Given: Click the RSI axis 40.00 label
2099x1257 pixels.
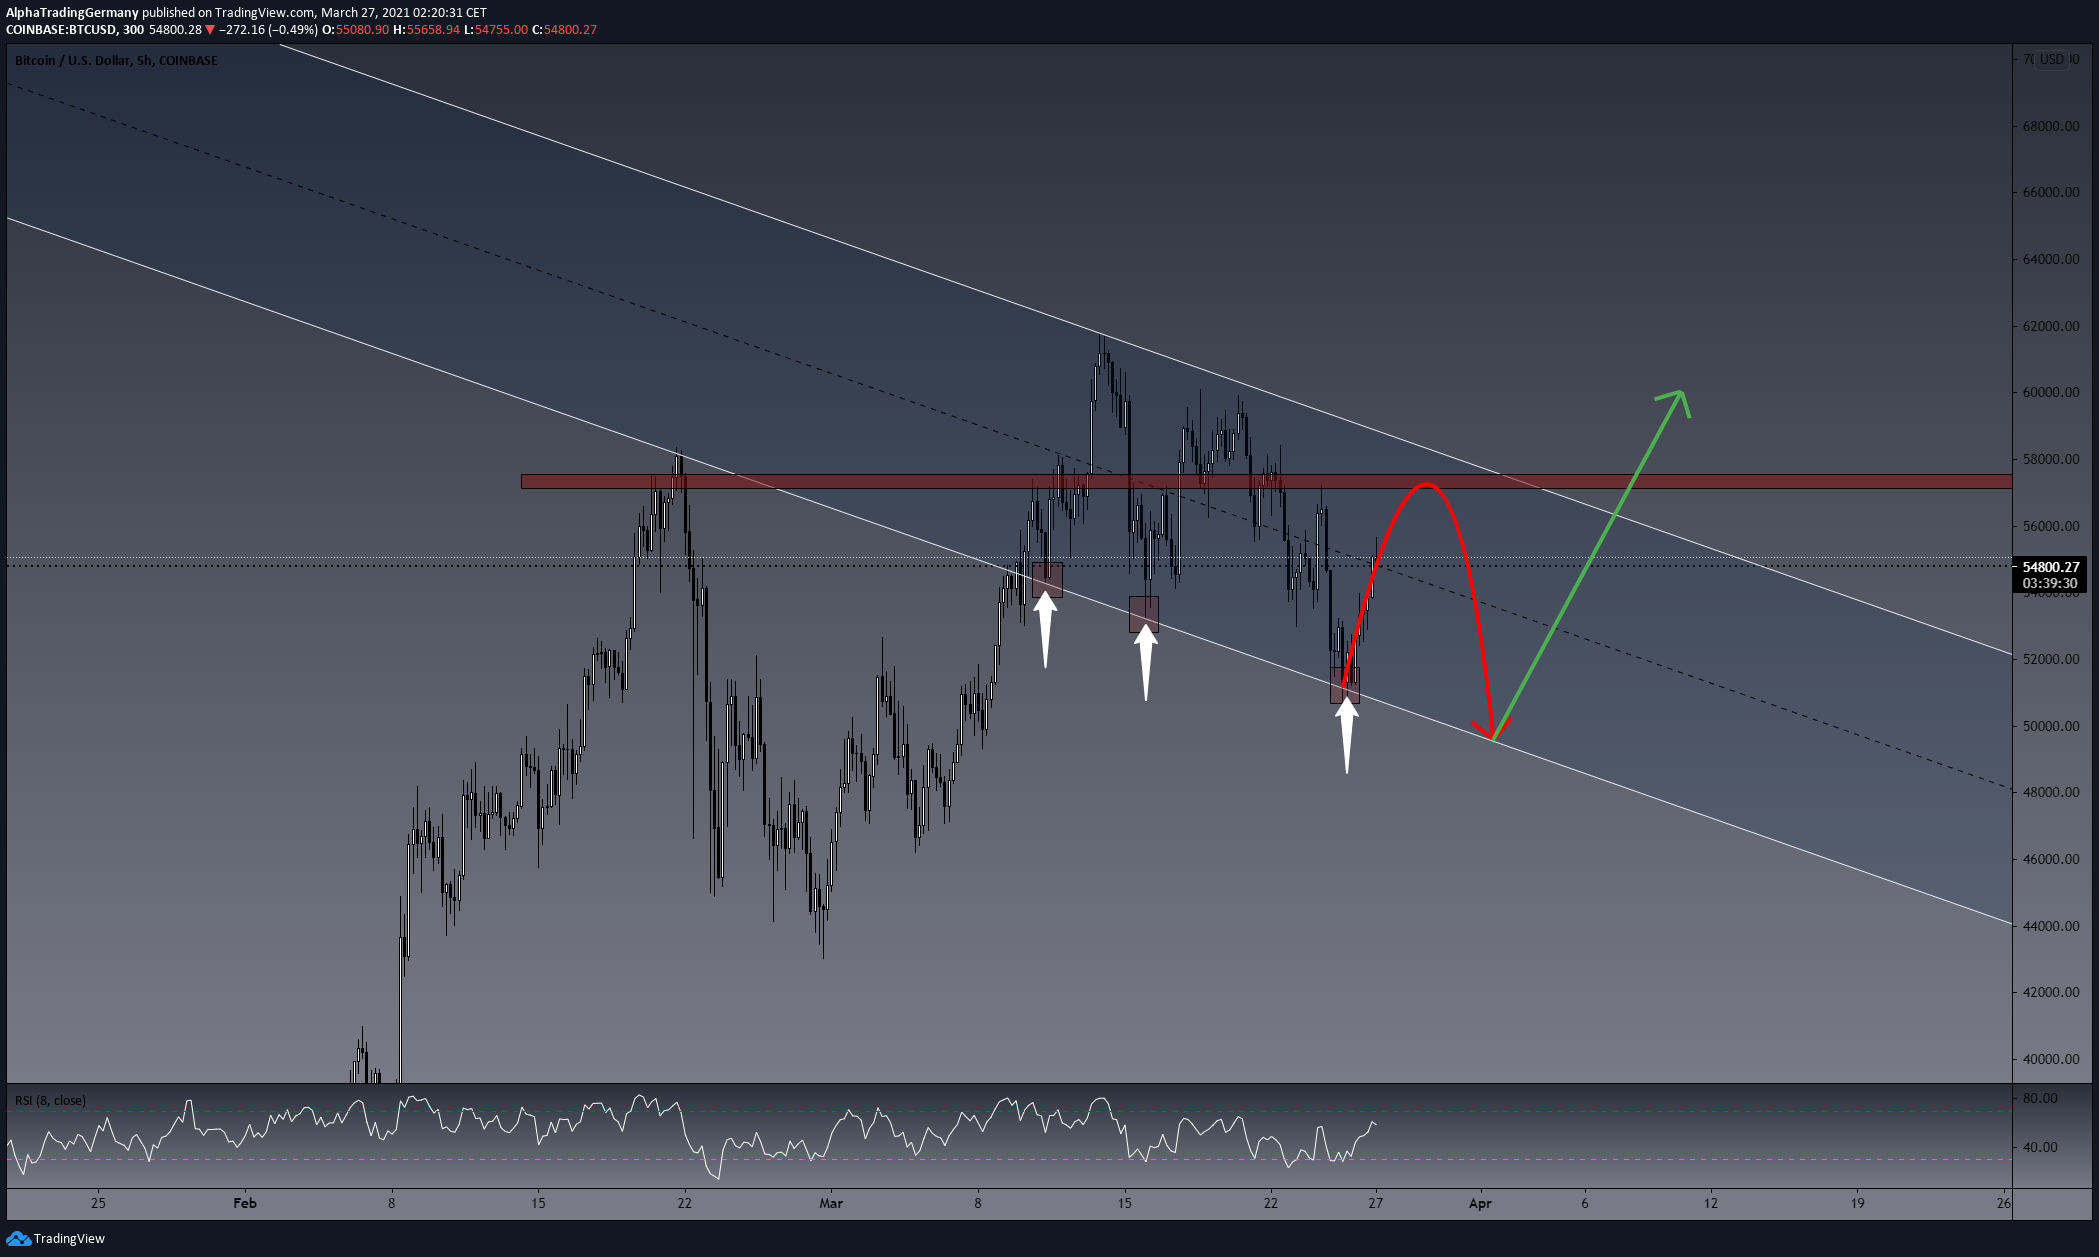Looking at the screenshot, I should 2040,1147.
